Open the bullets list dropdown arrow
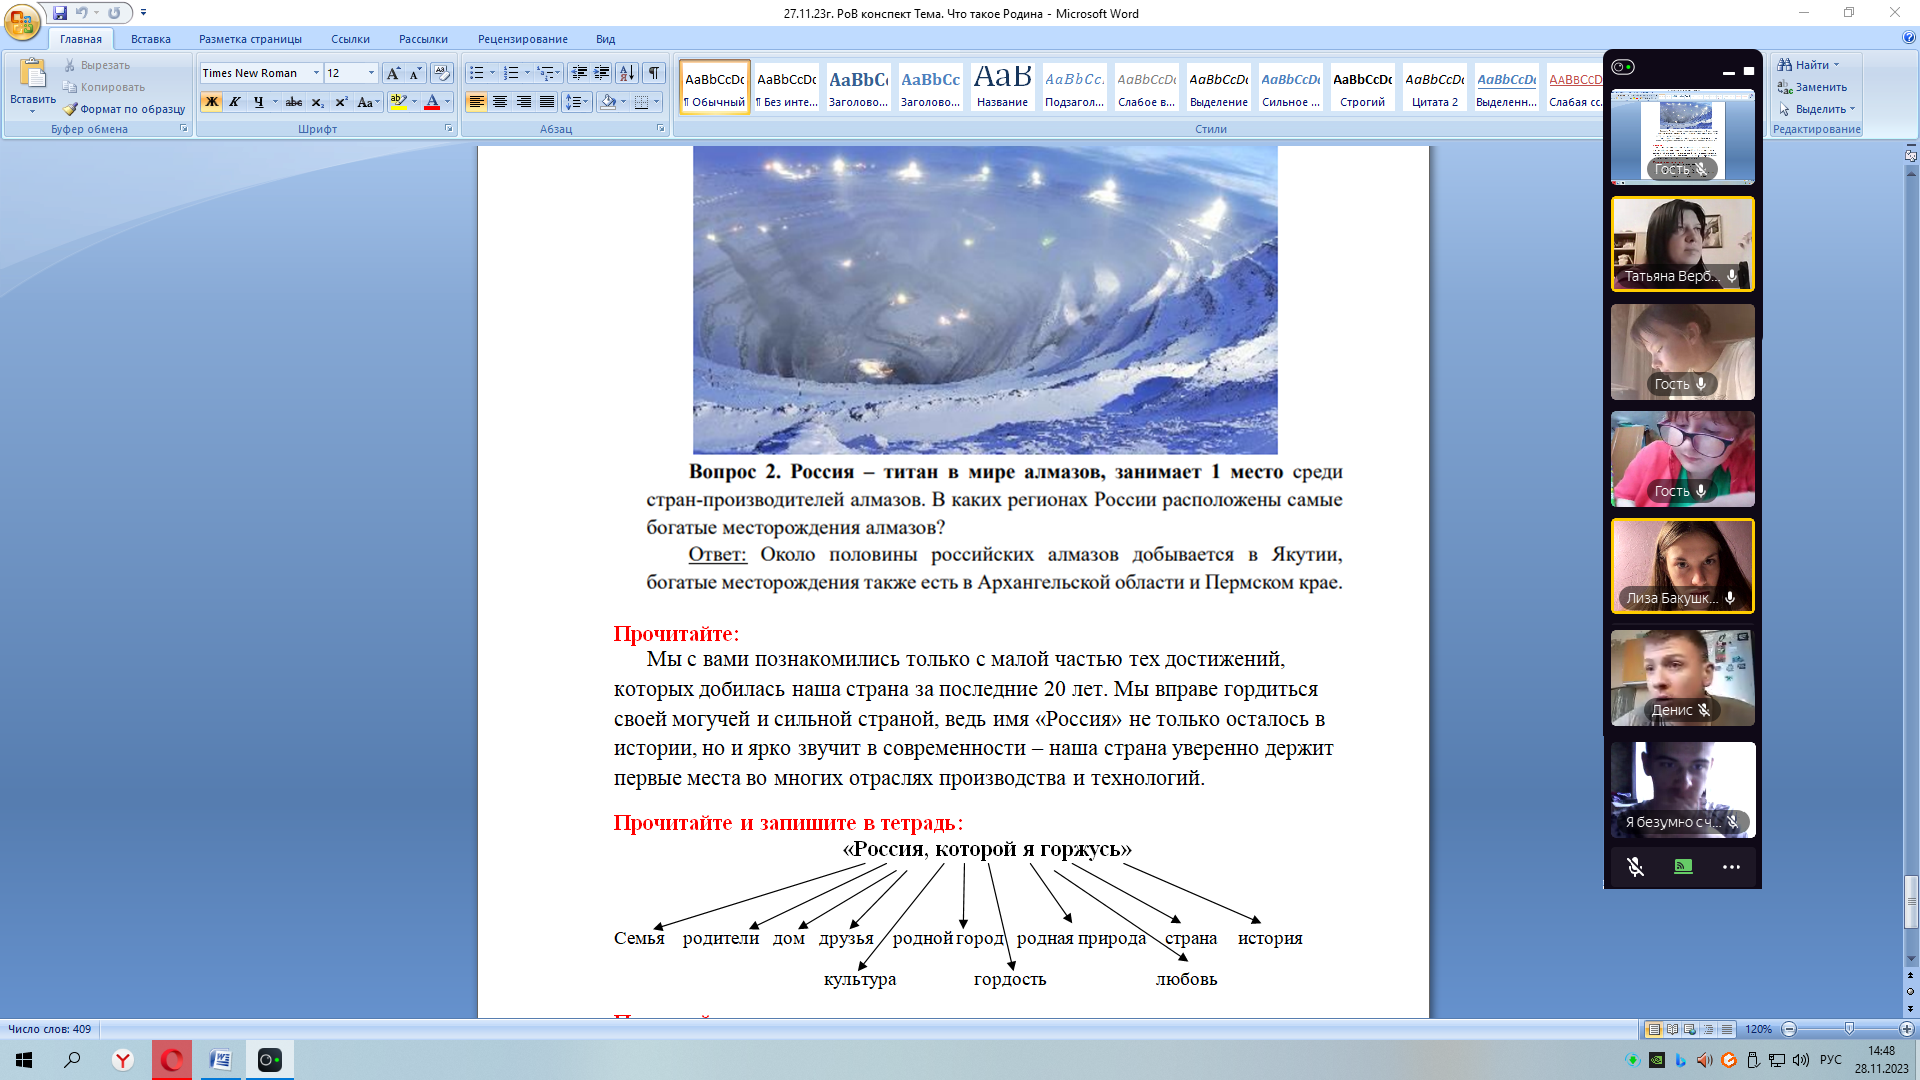 click(492, 73)
